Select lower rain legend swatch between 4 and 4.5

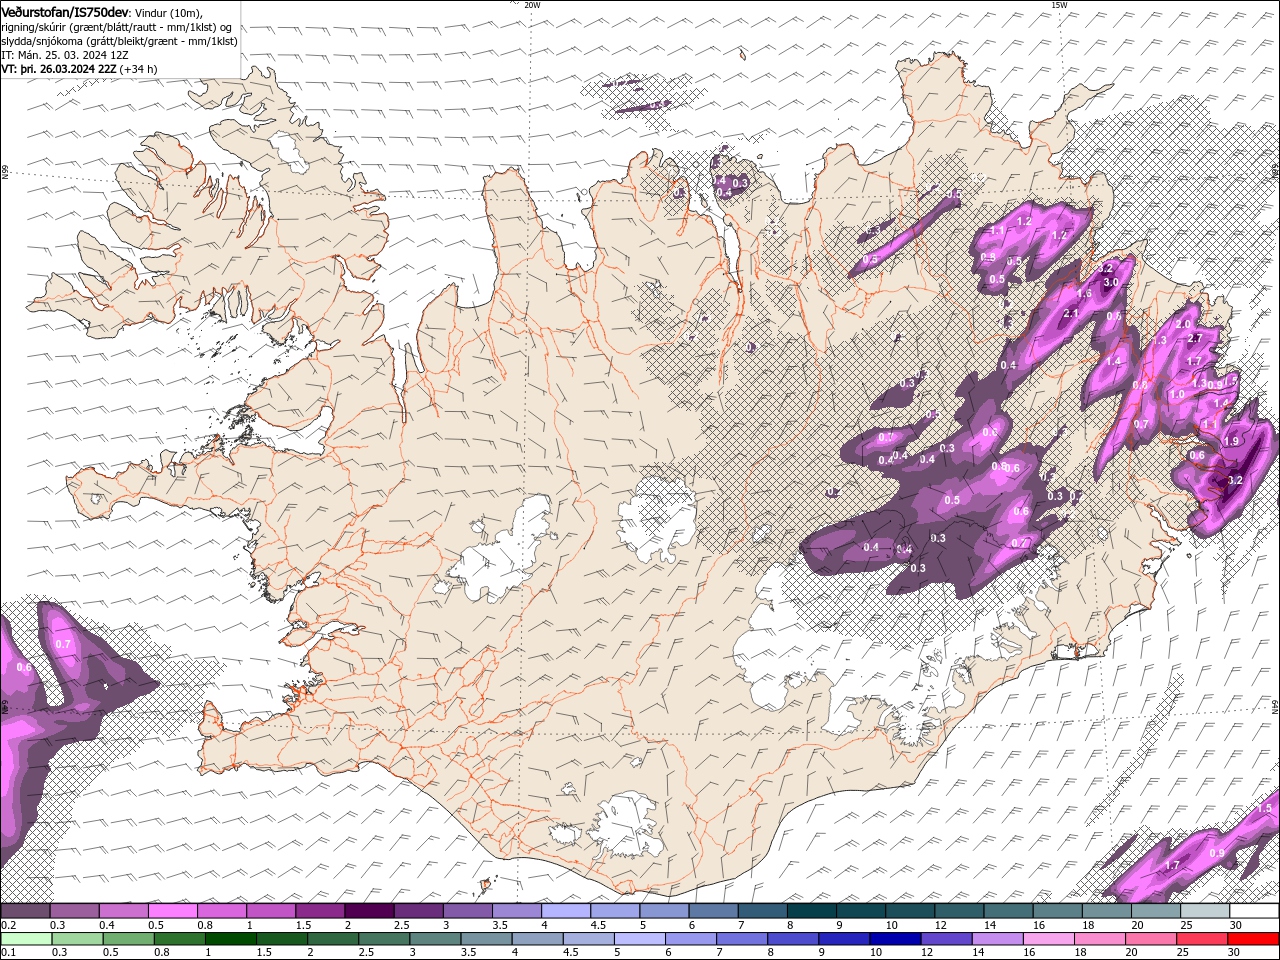pos(538,939)
